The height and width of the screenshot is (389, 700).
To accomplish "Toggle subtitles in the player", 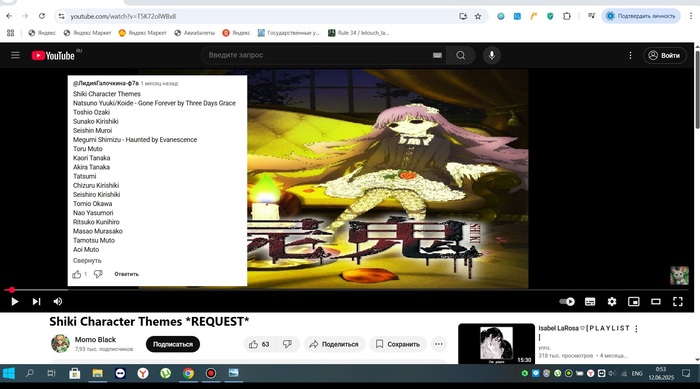I will [590, 301].
